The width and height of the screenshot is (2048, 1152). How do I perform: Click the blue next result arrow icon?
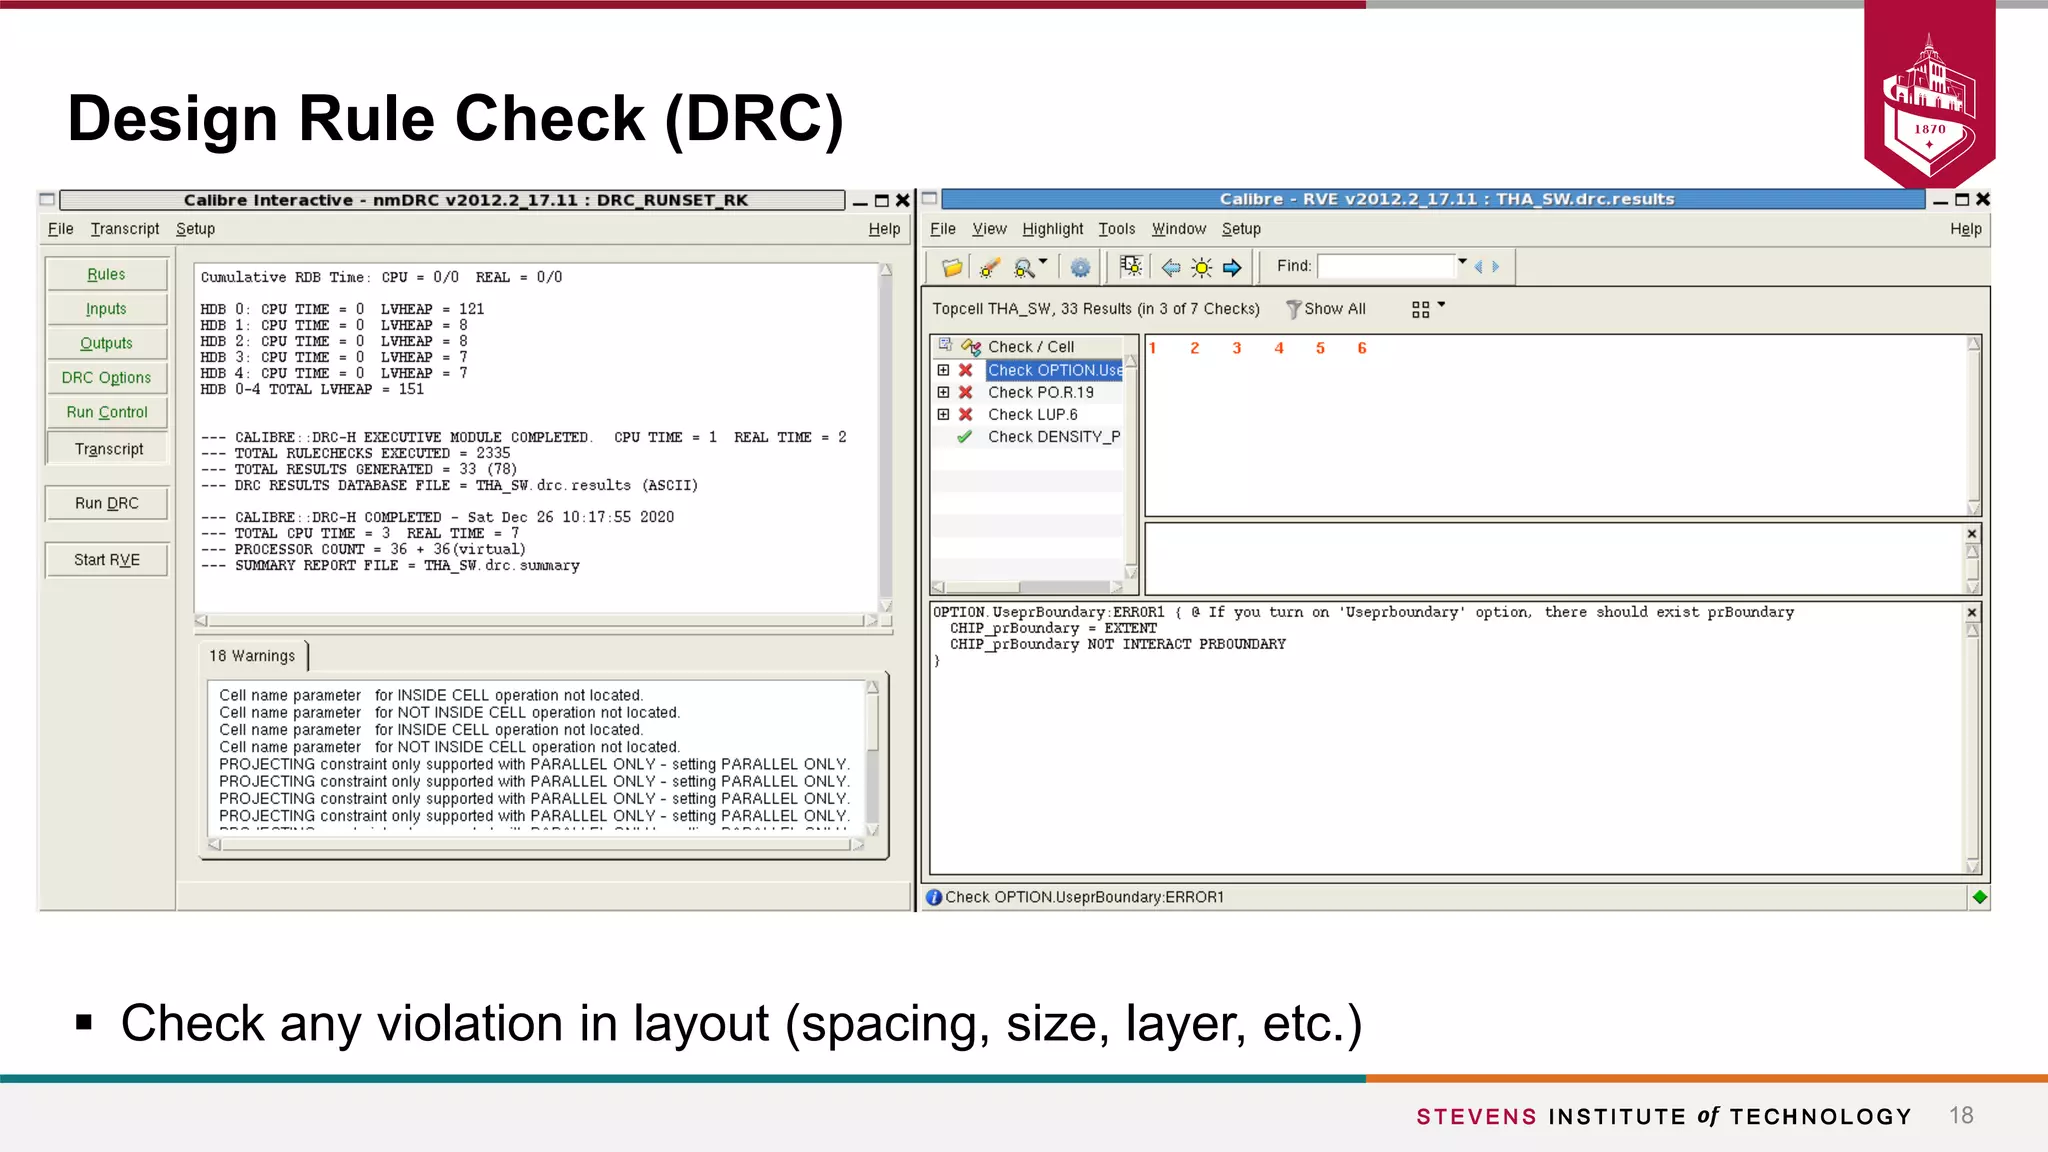coord(1232,267)
